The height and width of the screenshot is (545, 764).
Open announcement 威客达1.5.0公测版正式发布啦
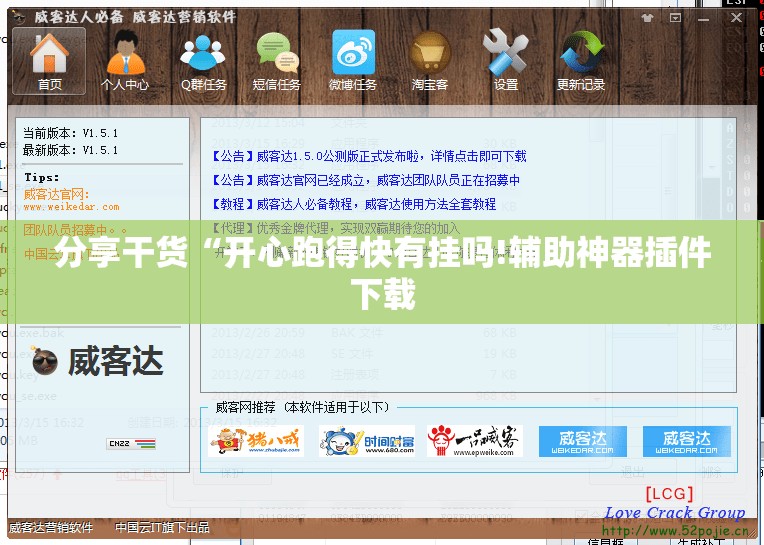click(369, 156)
